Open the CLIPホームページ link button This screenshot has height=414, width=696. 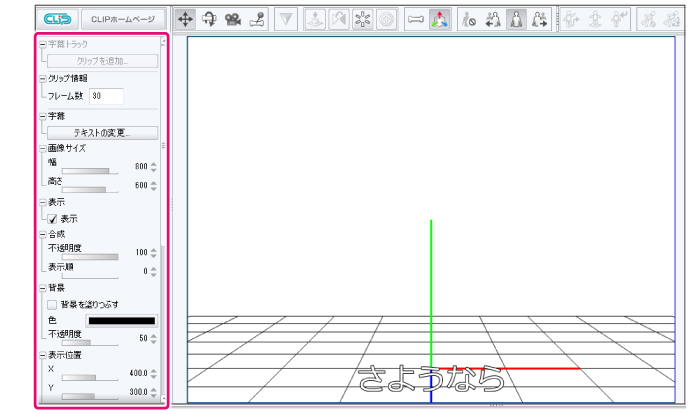pyautogui.click(x=123, y=19)
